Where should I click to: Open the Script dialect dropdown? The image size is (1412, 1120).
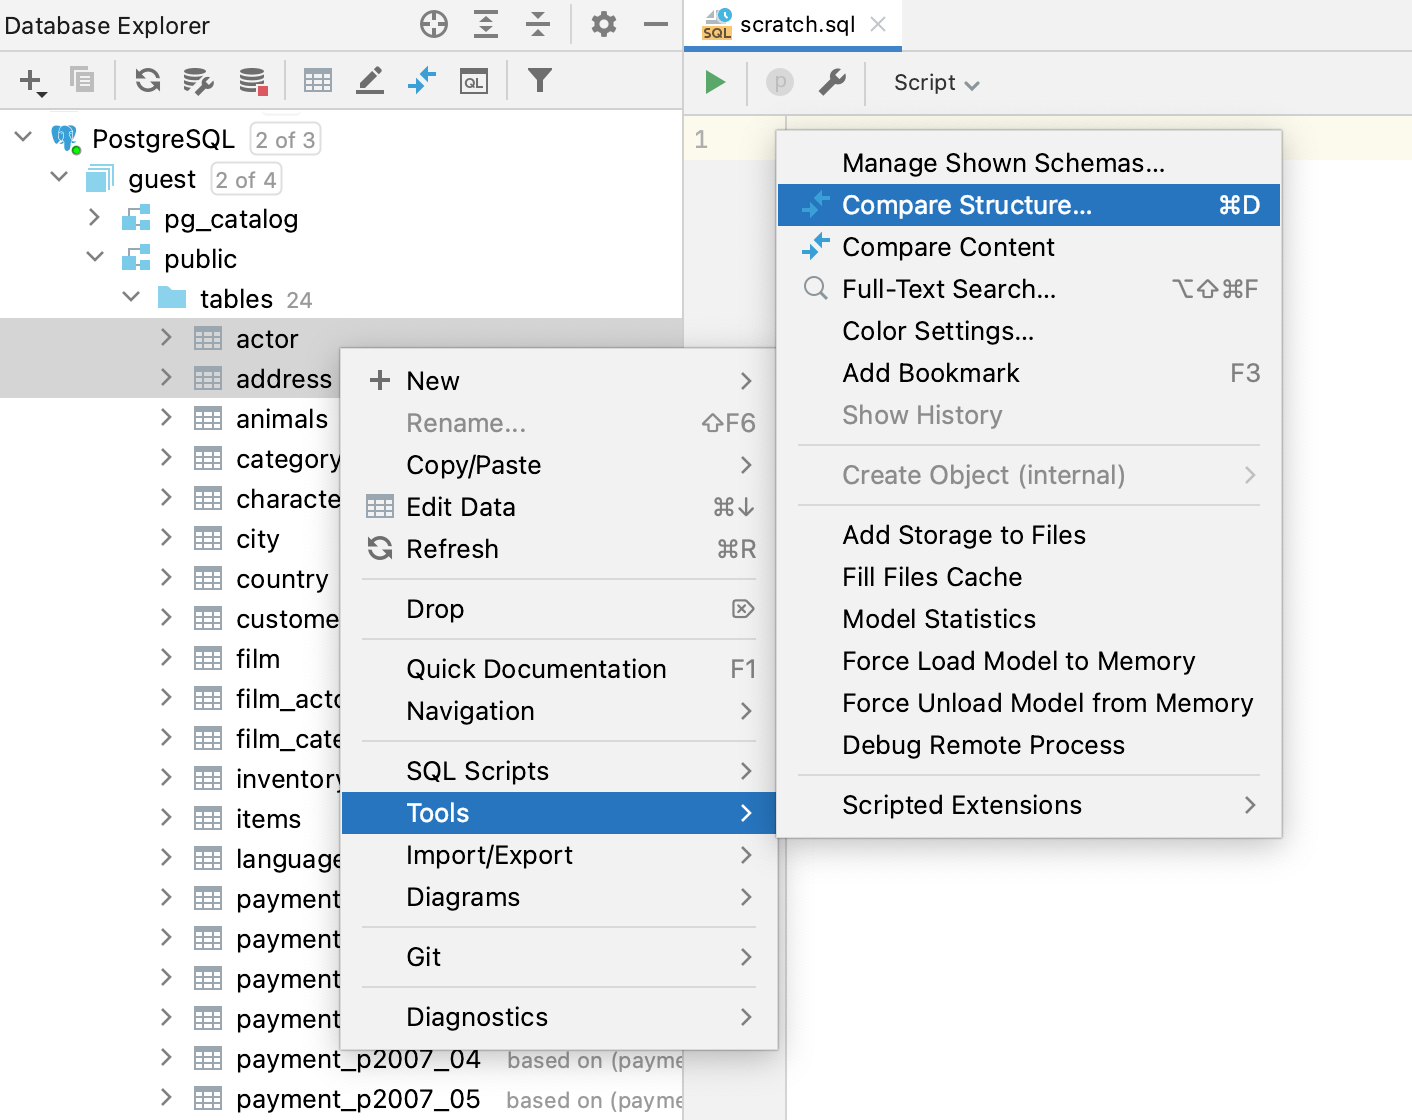[934, 83]
